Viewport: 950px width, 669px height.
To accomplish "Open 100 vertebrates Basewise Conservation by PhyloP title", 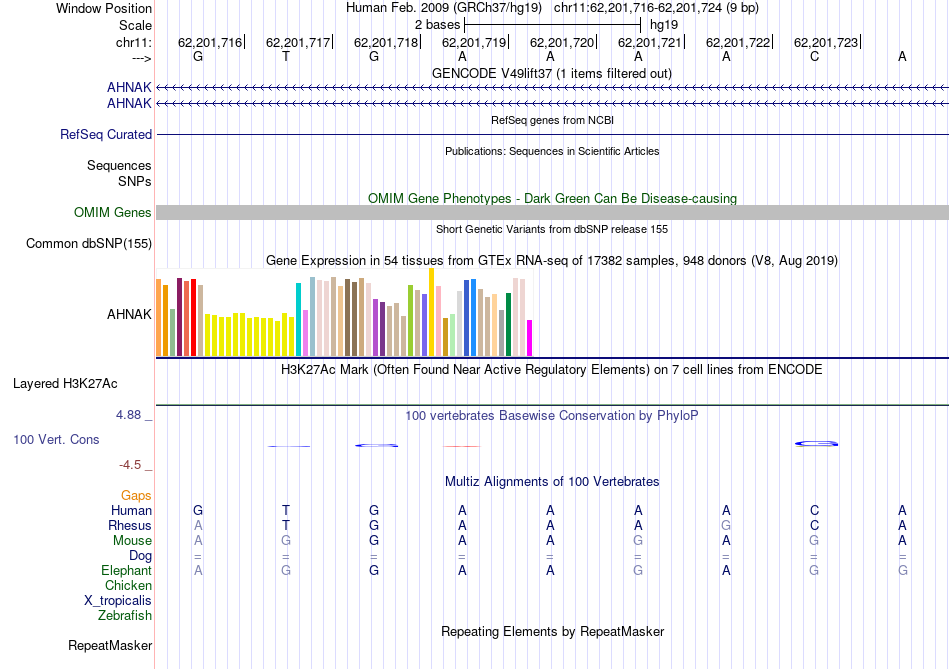I will coord(552,416).
